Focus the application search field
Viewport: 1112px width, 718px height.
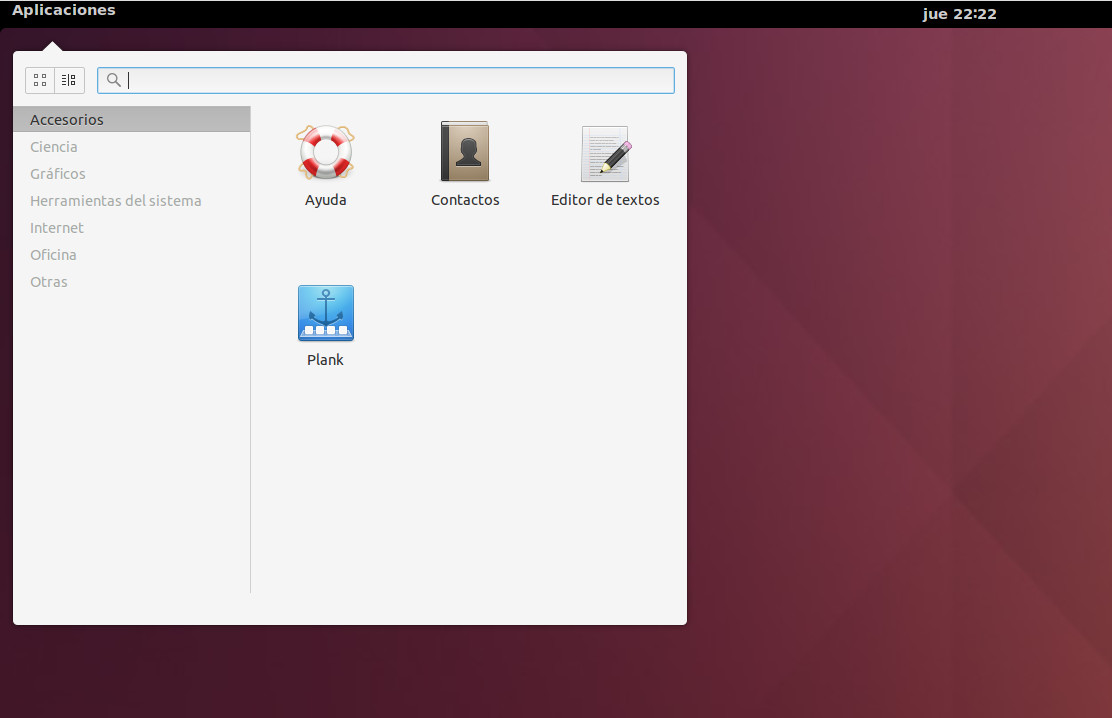click(386, 80)
